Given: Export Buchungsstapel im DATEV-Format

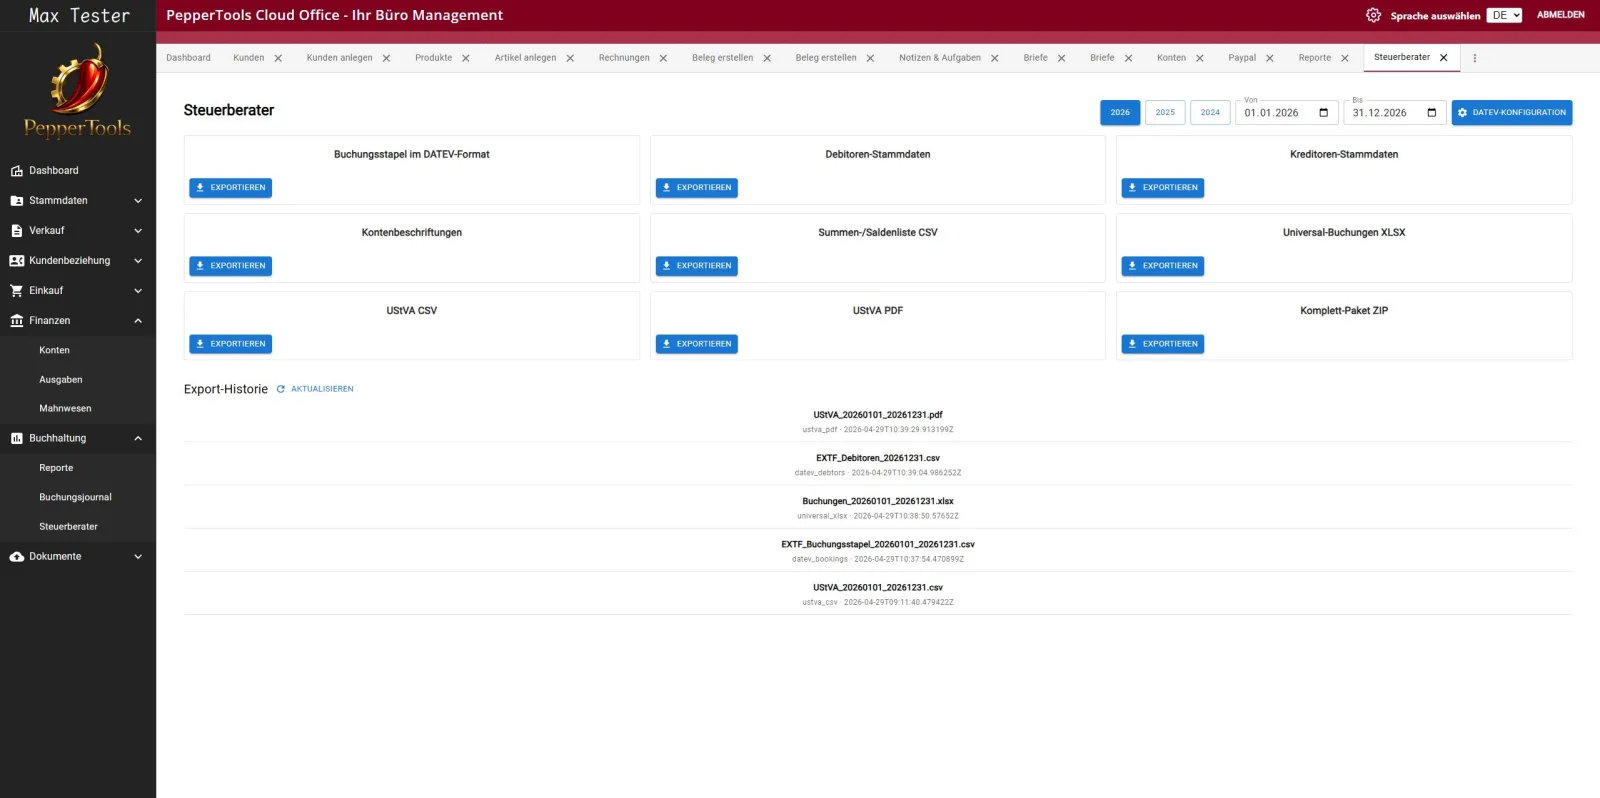Looking at the screenshot, I should click(x=230, y=188).
